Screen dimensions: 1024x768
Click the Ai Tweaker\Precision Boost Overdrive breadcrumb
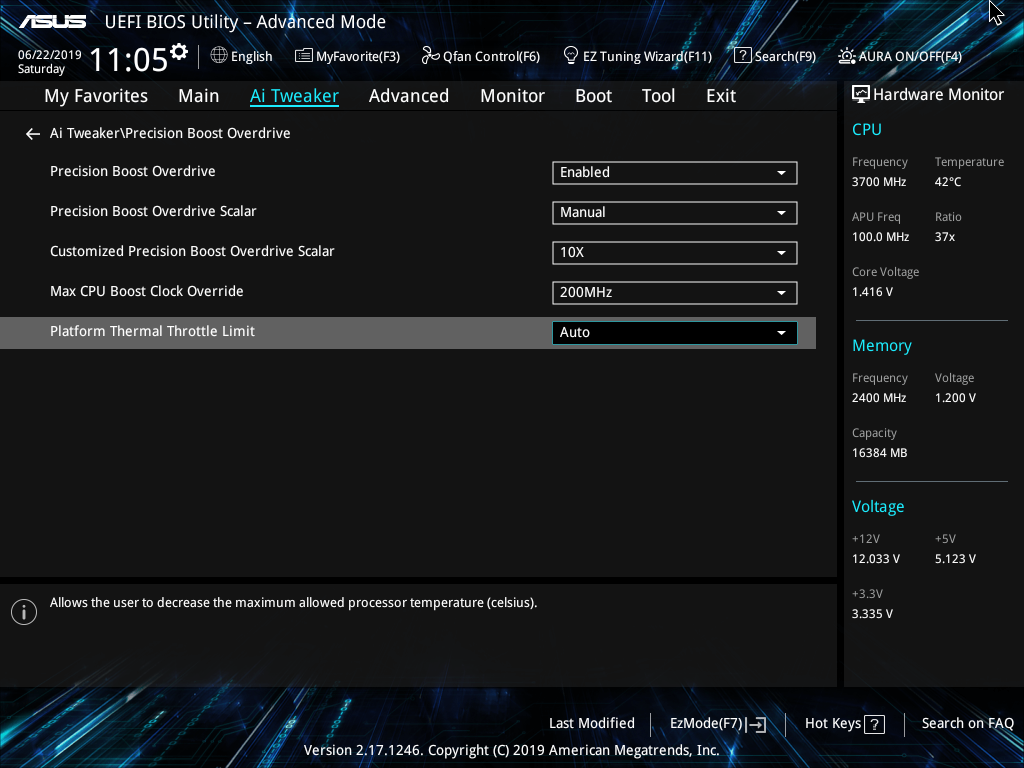pos(170,133)
